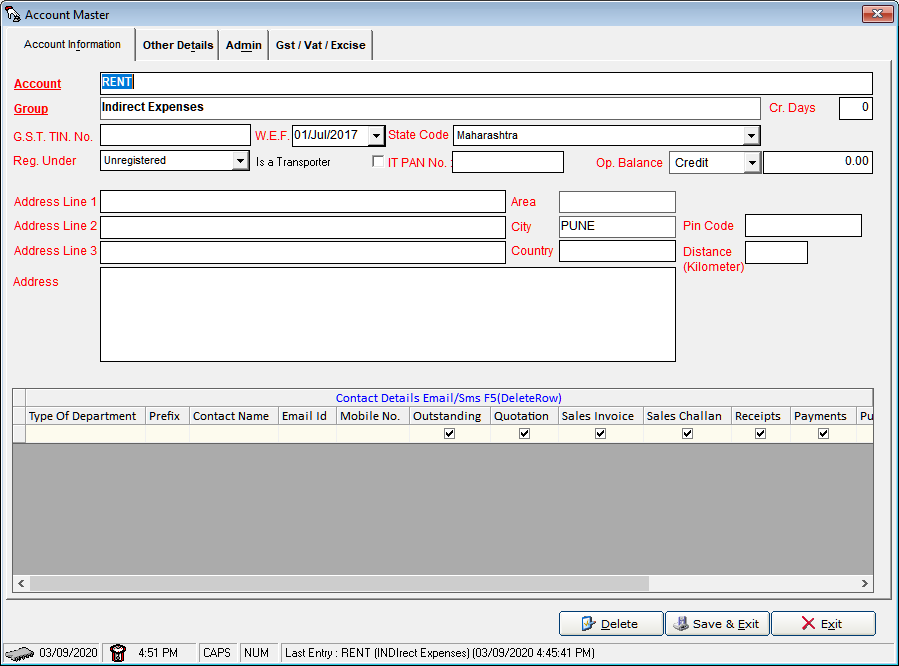Image resolution: width=899 pixels, height=666 pixels.
Task: Close the Account Master window
Action: 877,14
